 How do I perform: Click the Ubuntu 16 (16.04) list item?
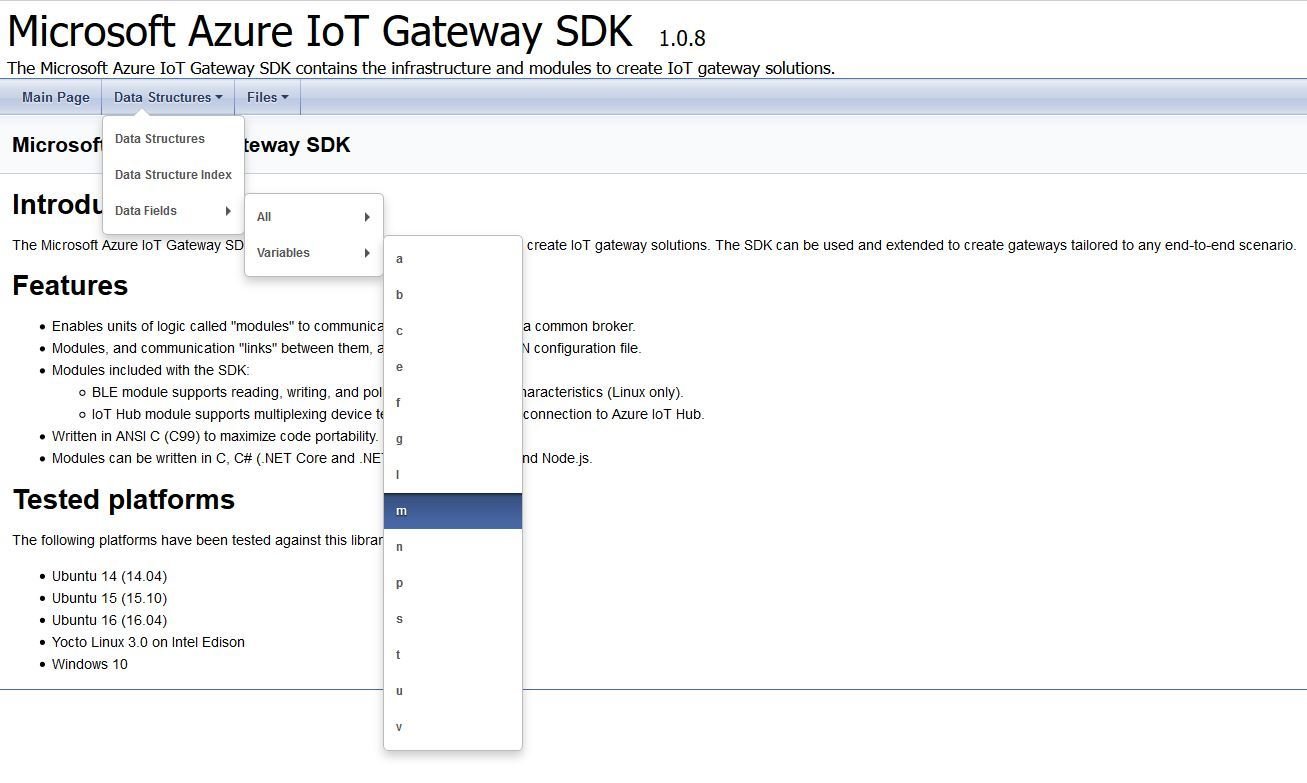[109, 620]
